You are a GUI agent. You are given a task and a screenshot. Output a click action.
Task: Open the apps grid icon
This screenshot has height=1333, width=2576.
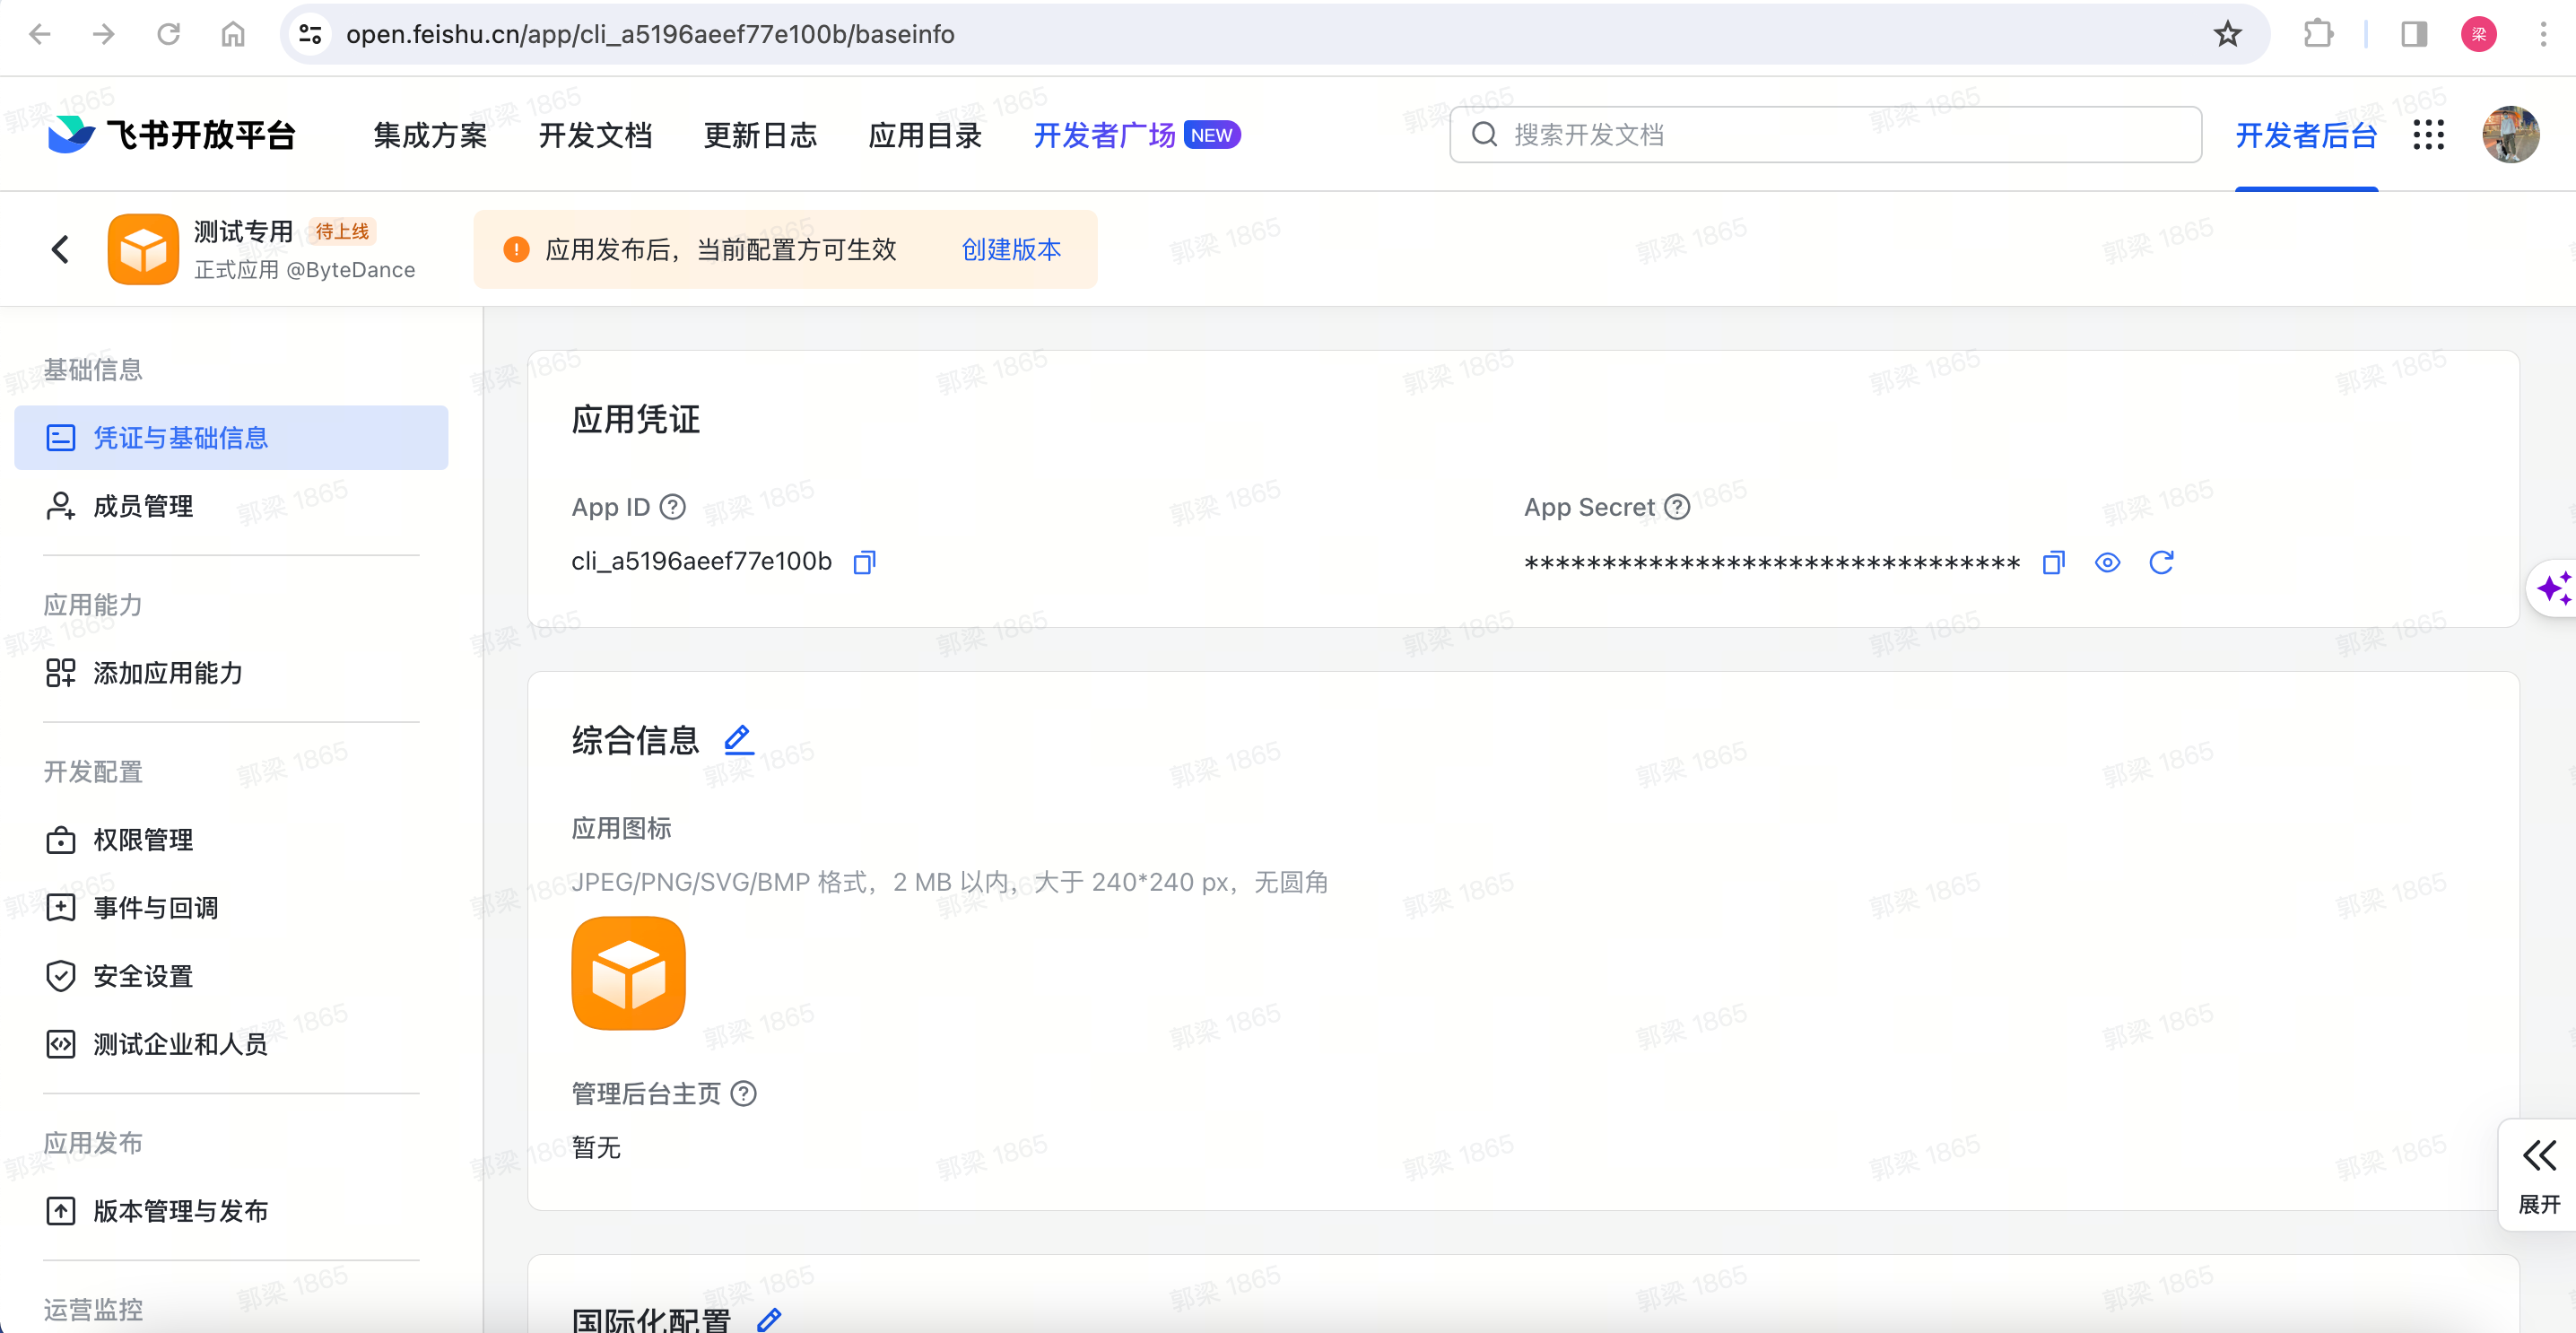[2428, 134]
